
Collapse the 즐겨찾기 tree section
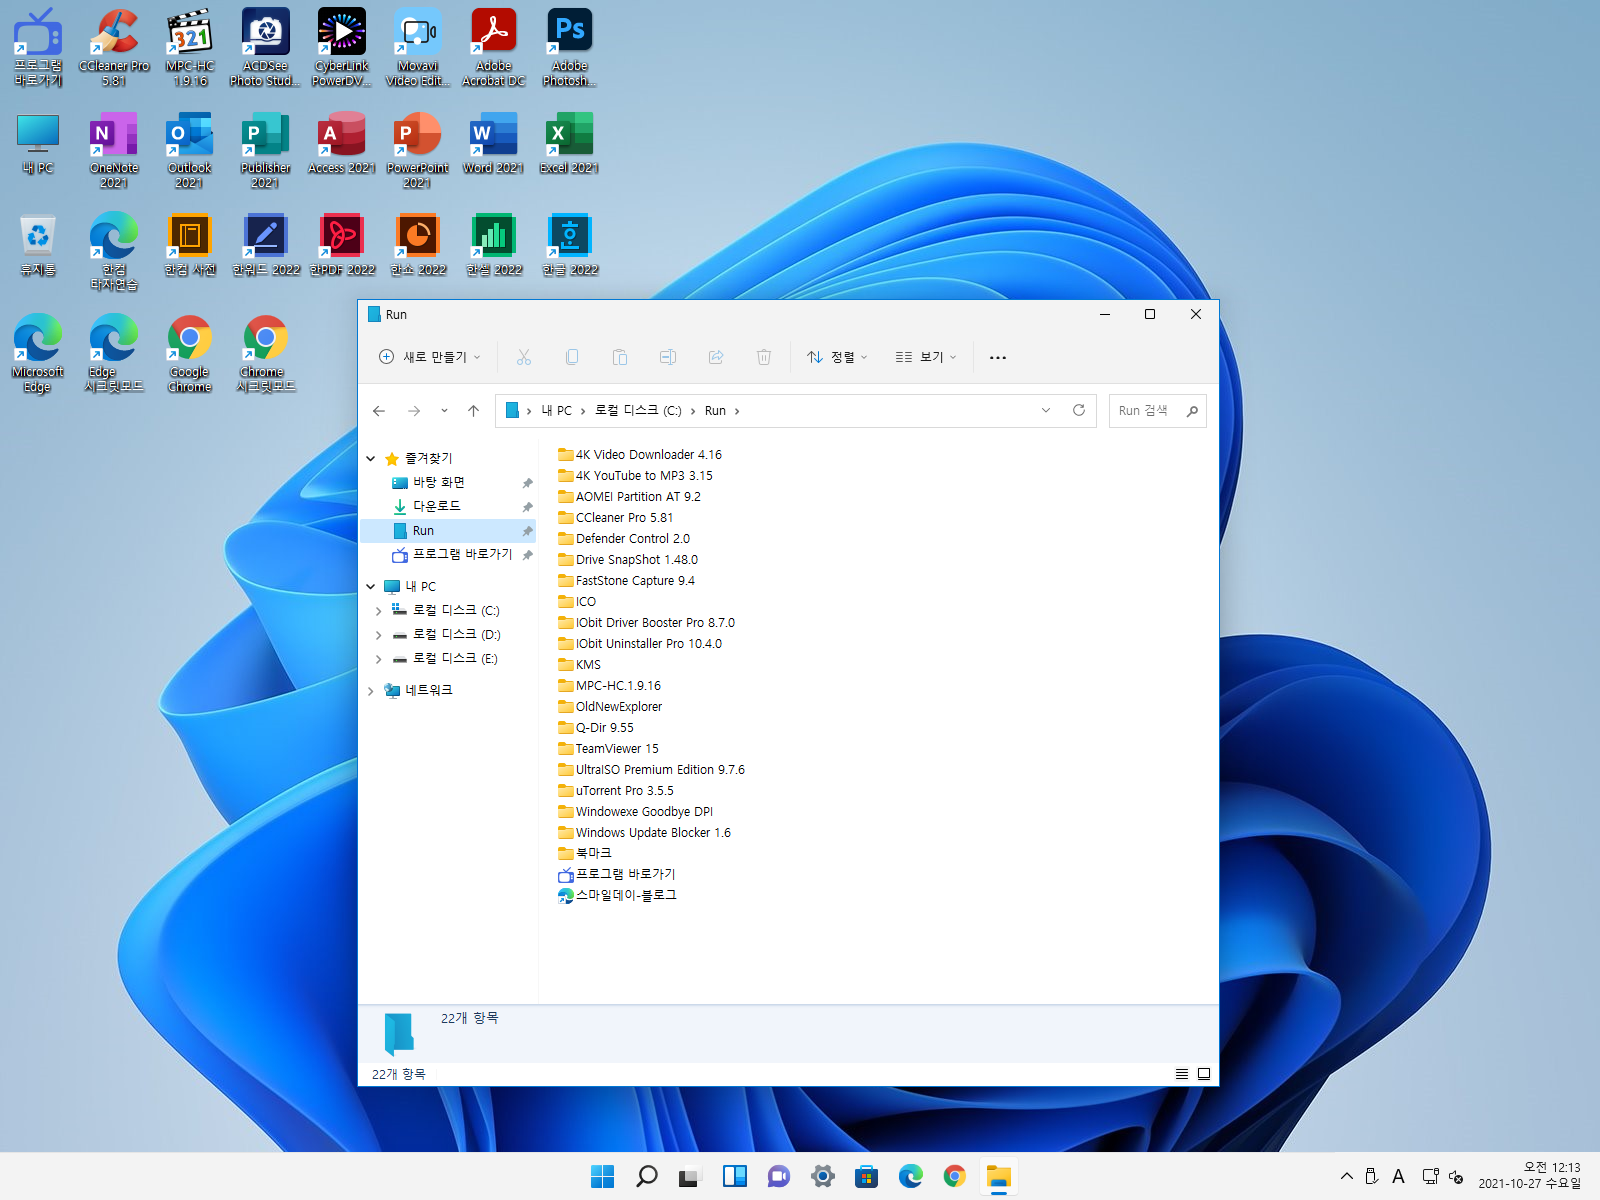tap(370, 458)
